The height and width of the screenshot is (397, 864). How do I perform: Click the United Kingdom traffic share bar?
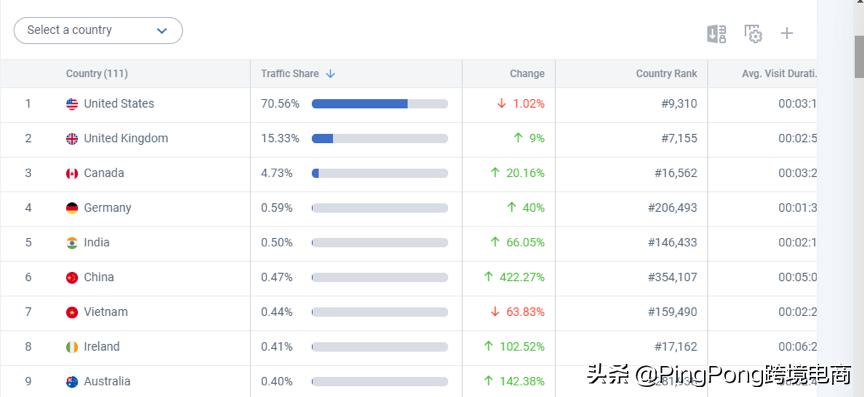[x=380, y=138]
